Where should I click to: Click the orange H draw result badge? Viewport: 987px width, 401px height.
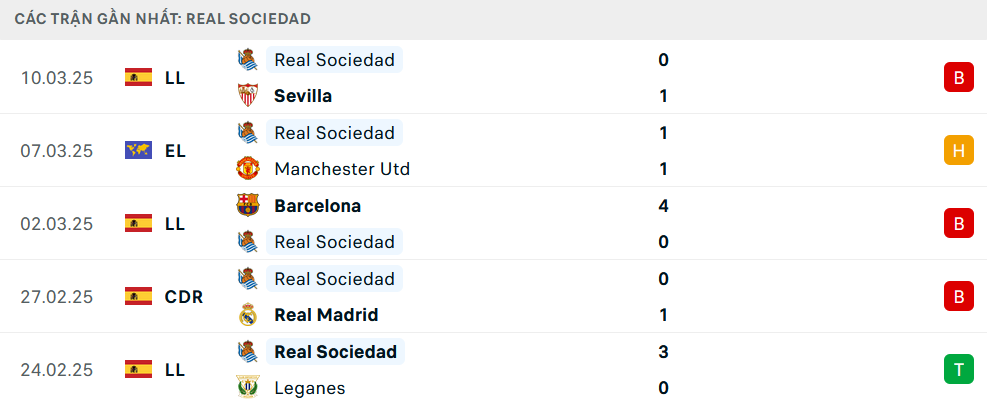tap(958, 151)
